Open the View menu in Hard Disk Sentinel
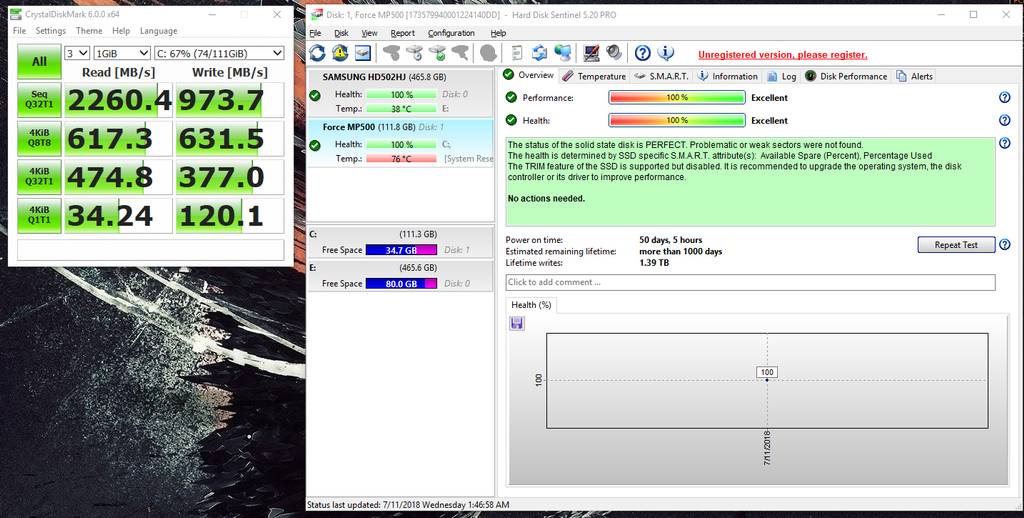 pyautogui.click(x=370, y=33)
